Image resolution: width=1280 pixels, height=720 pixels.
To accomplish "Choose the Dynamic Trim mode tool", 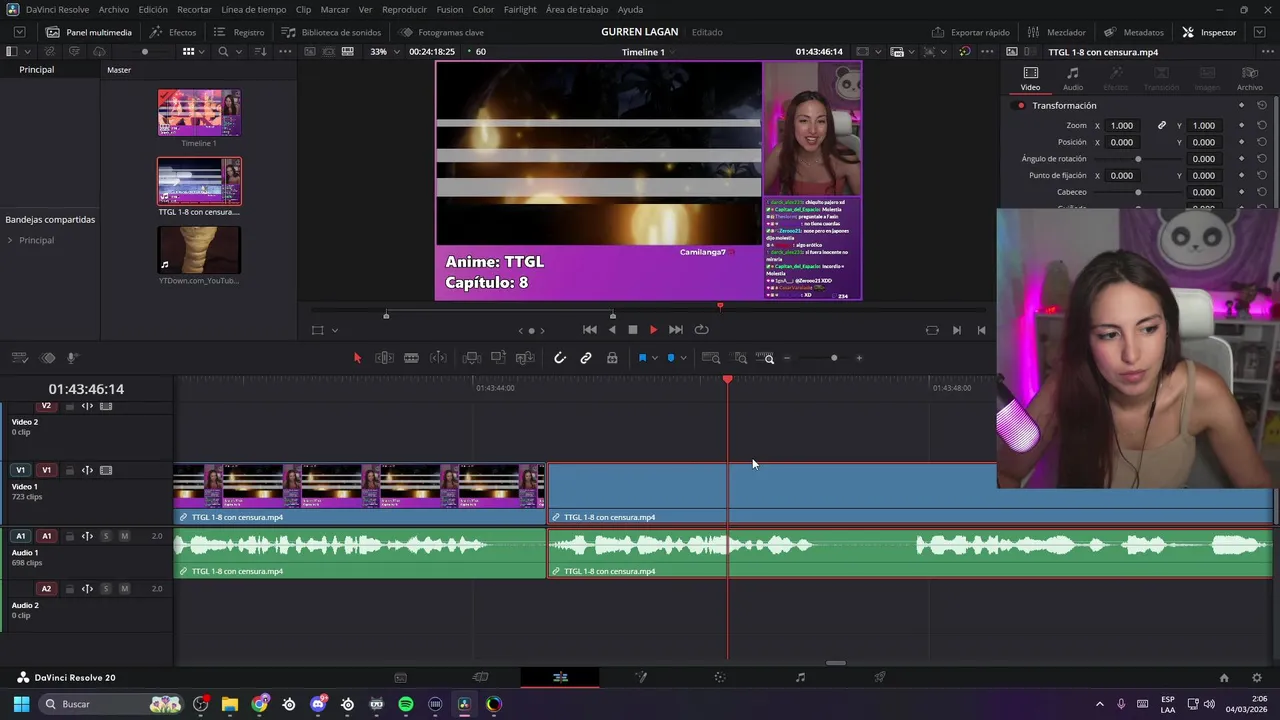I will 438,358.
